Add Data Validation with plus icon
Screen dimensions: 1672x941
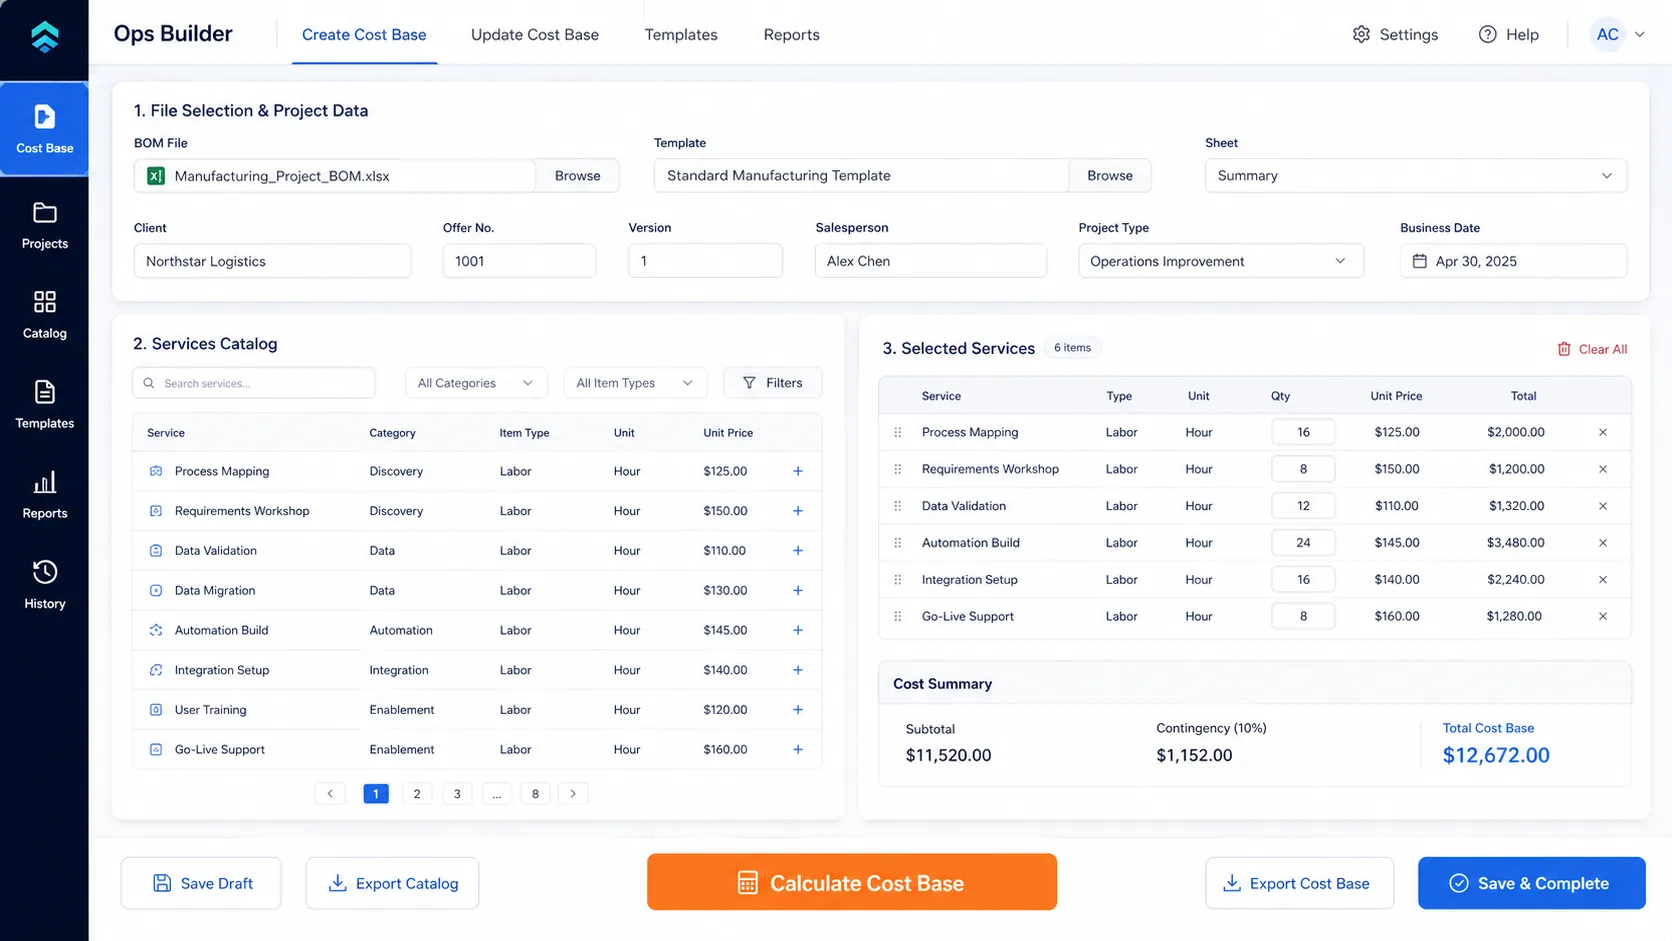(x=798, y=551)
